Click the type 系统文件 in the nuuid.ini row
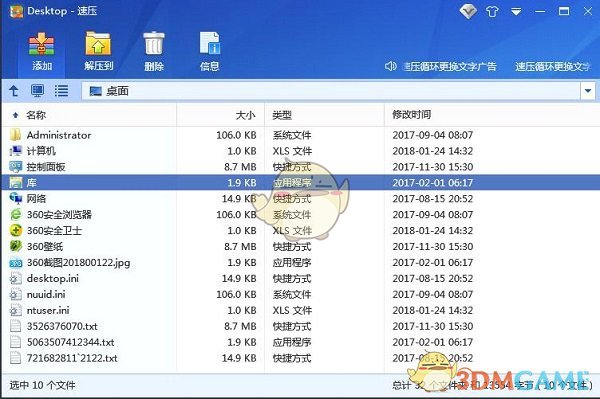Viewport: 600px width, 399px height. (x=292, y=295)
